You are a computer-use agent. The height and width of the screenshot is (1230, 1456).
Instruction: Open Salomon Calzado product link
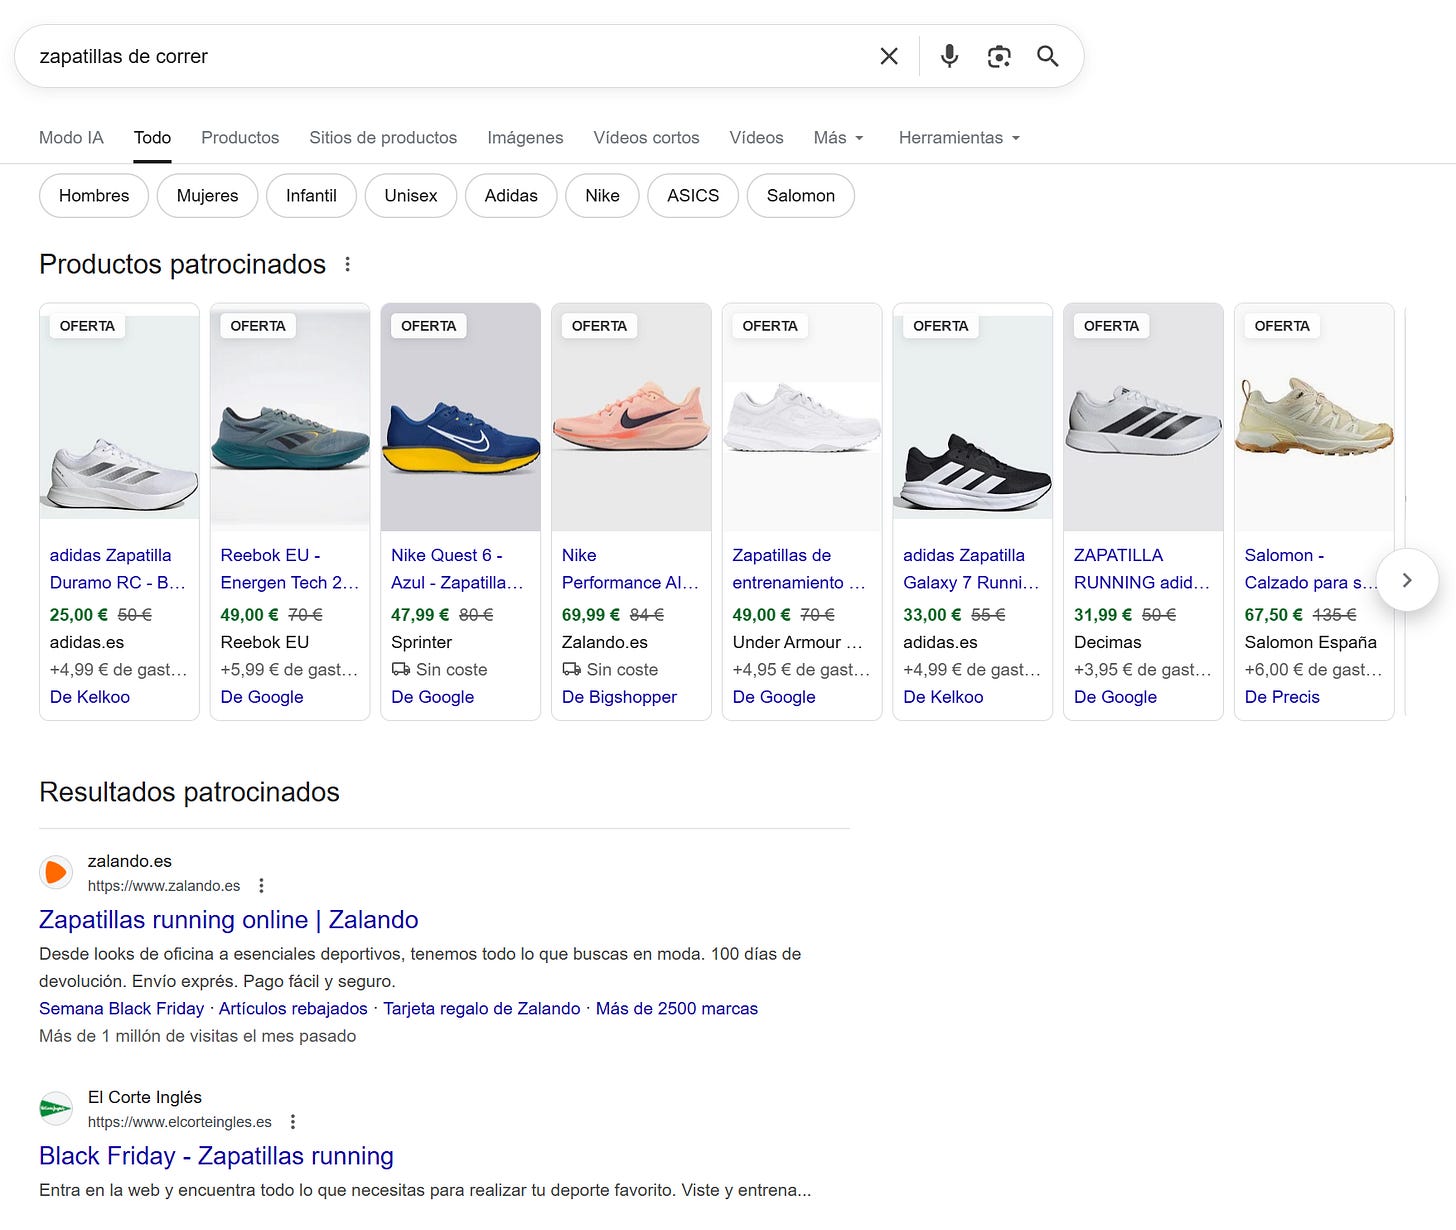(1311, 569)
